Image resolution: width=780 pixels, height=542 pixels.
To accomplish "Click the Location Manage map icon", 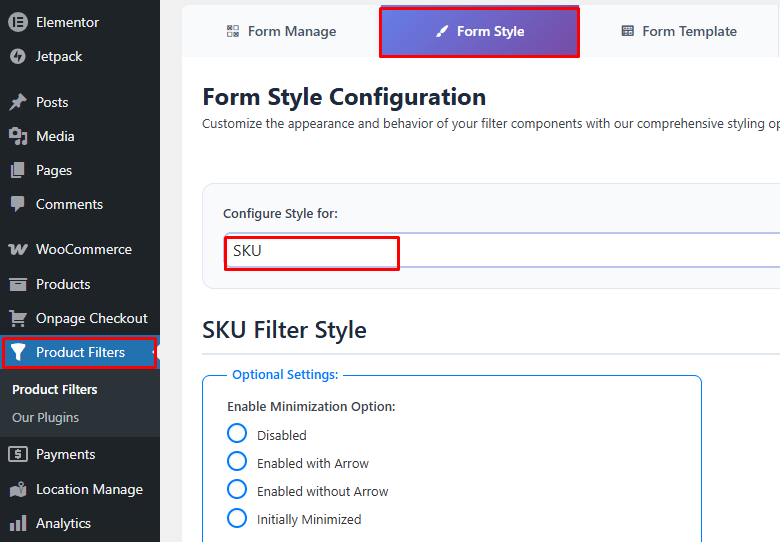I will tap(18, 489).
